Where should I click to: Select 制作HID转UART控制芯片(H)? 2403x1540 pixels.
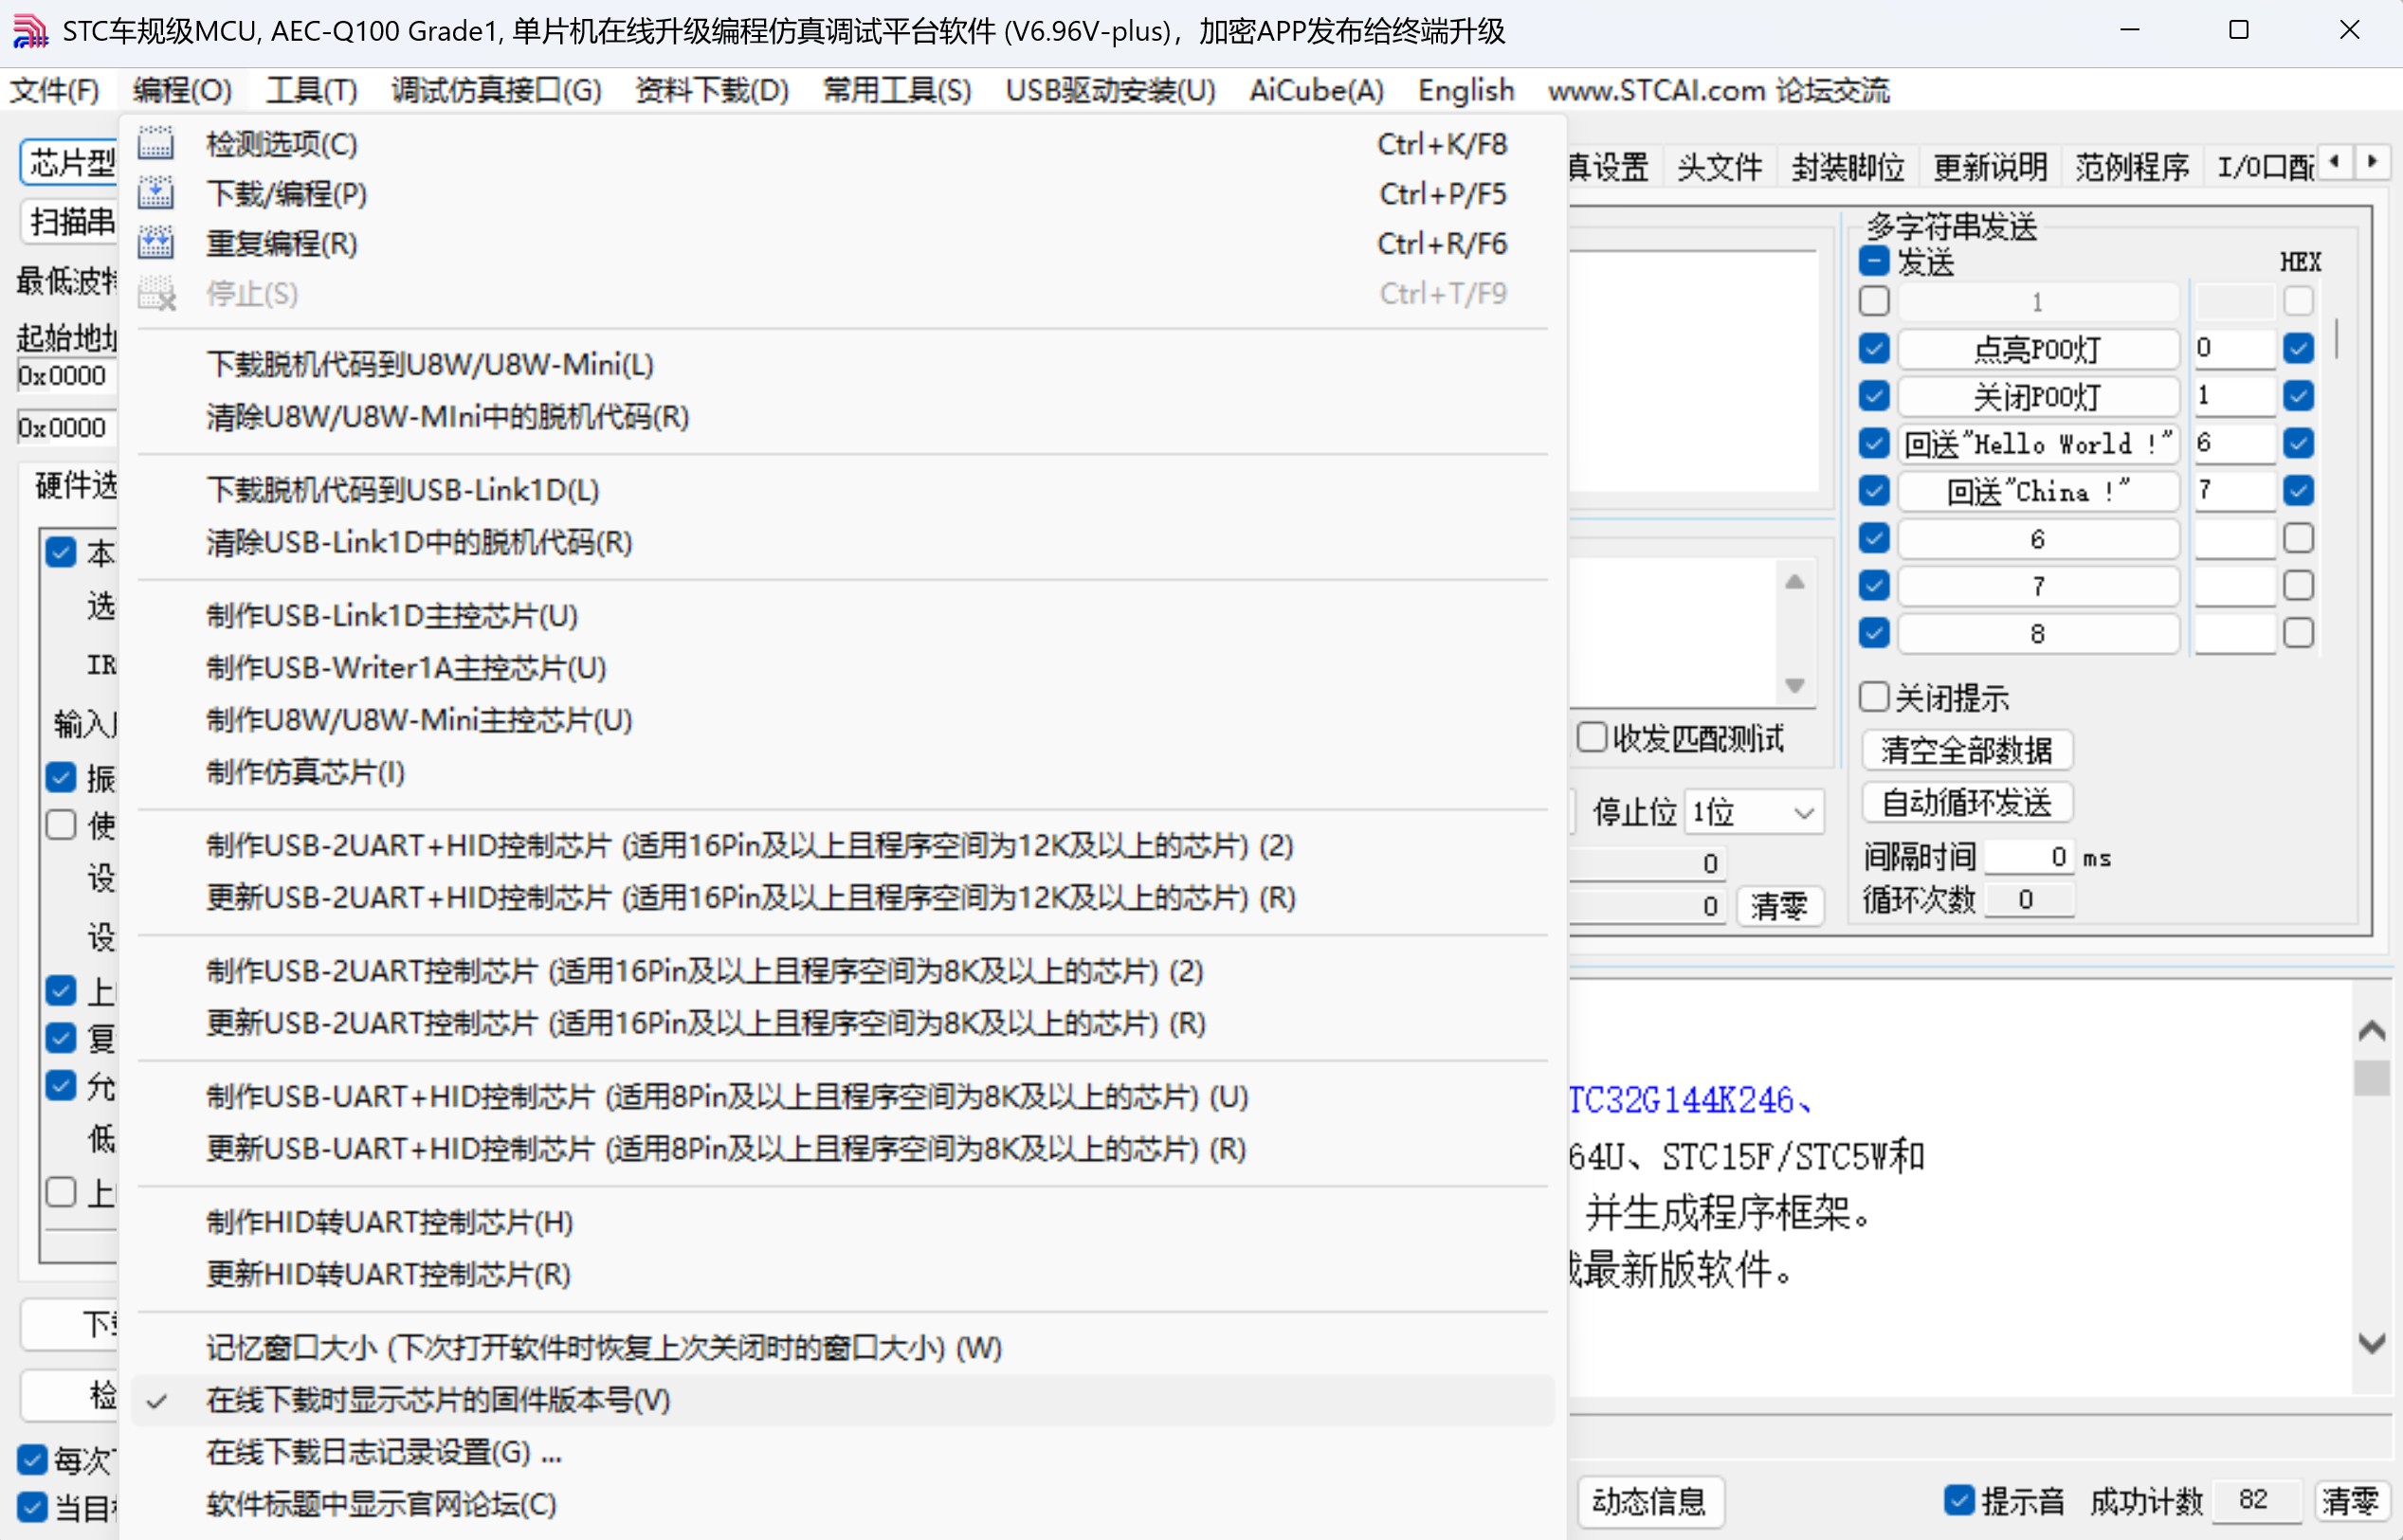coord(842,1222)
